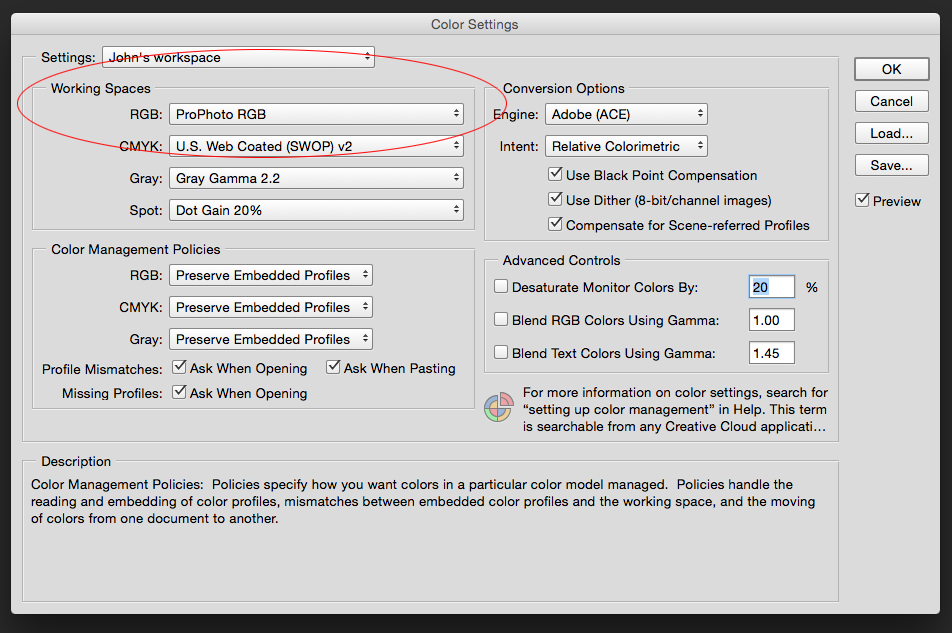Click the Save... button
This screenshot has width=952, height=633.
[891, 165]
